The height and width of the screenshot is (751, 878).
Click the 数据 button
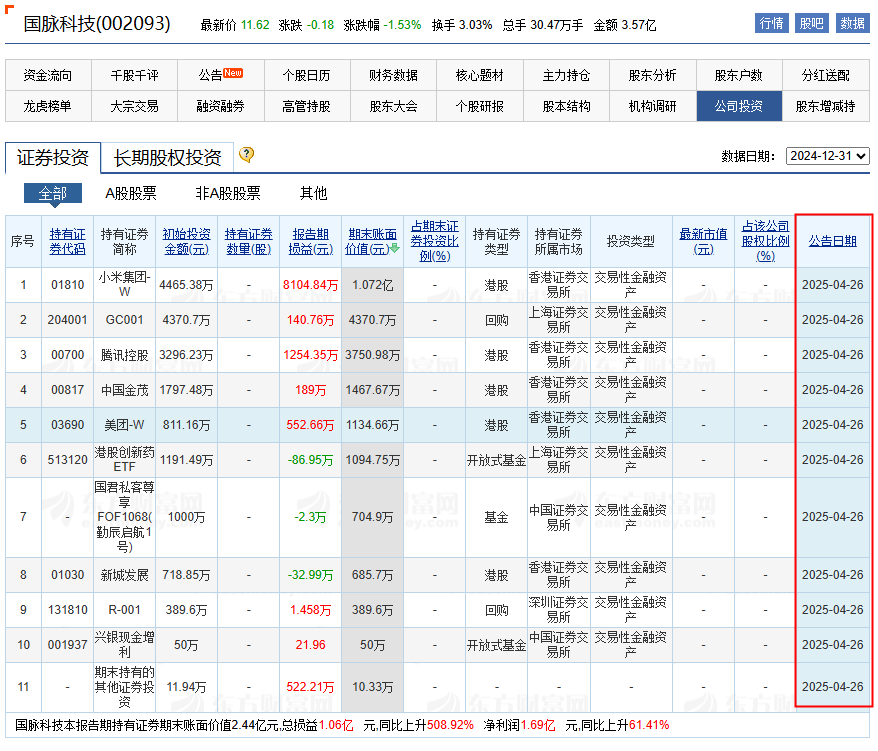852,24
